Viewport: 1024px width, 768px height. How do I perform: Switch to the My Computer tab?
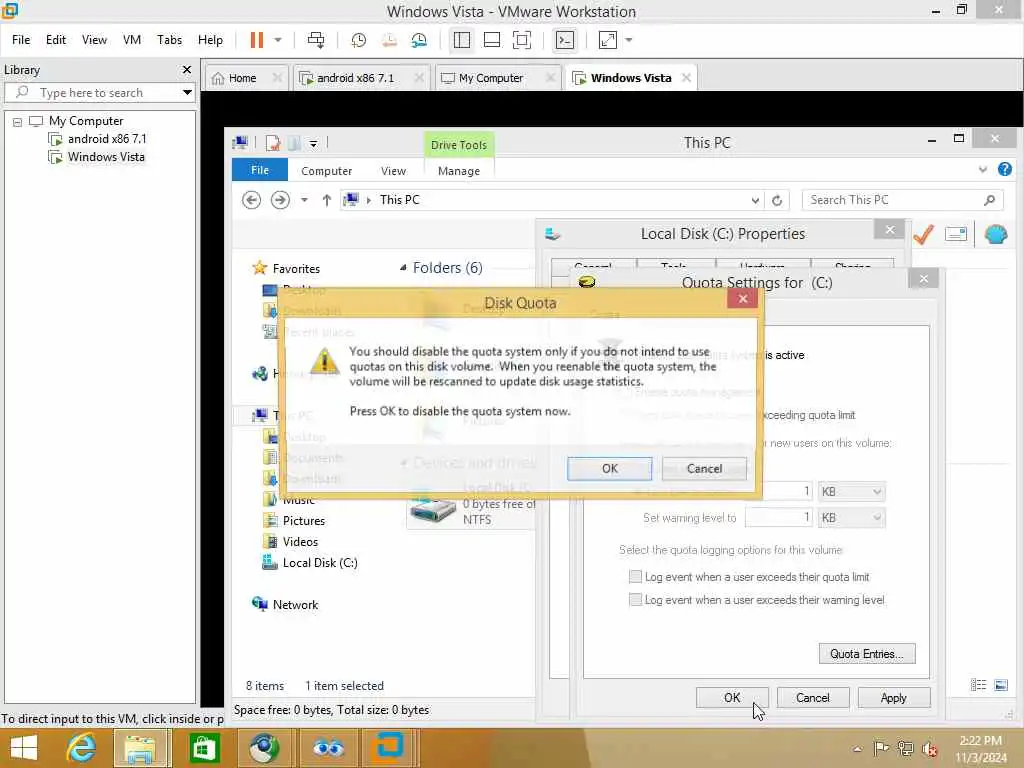491,78
